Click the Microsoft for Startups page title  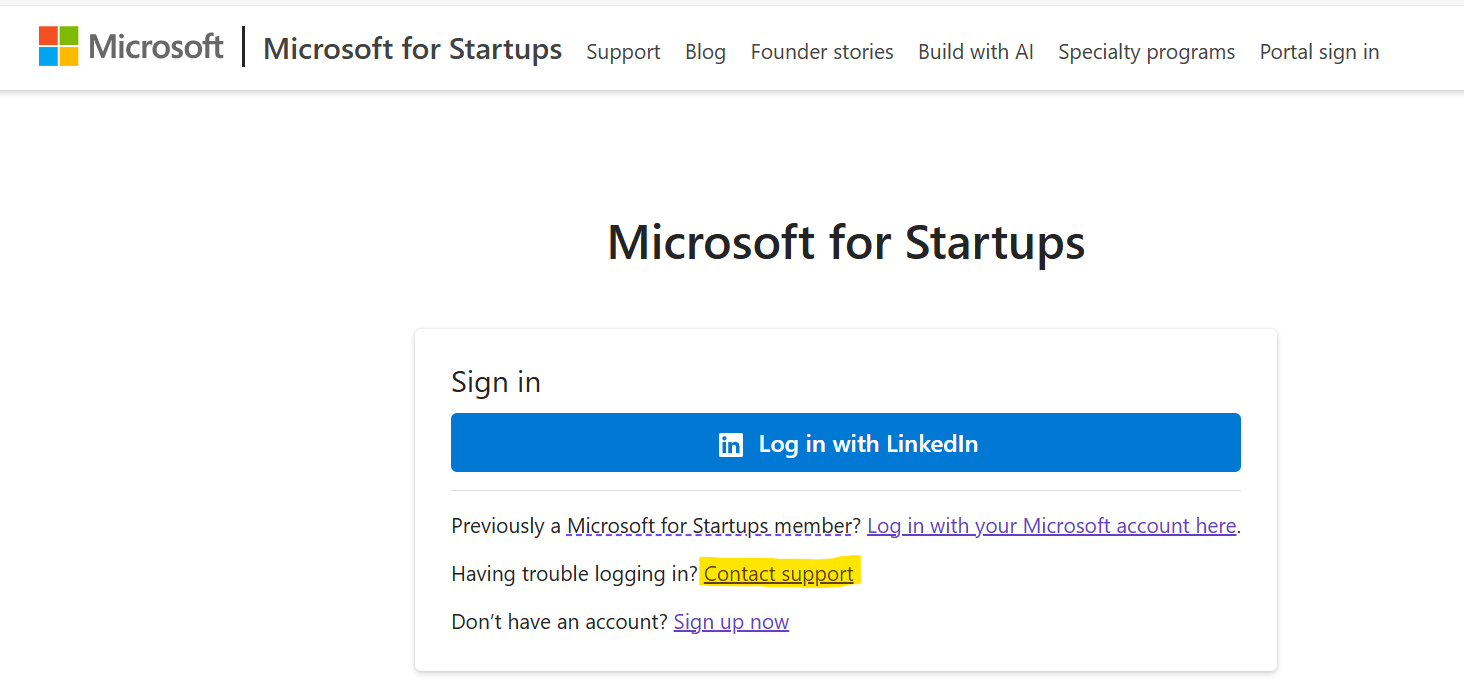tap(846, 243)
